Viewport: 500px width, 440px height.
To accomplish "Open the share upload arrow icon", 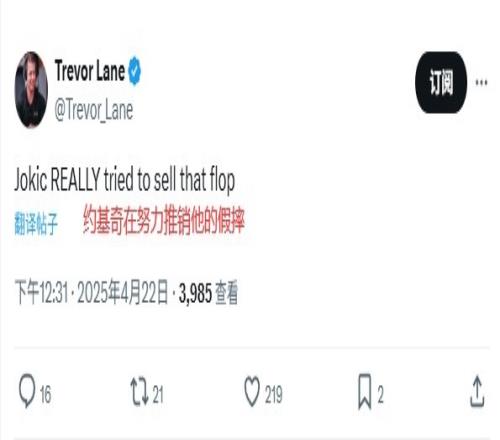I will point(477,391).
